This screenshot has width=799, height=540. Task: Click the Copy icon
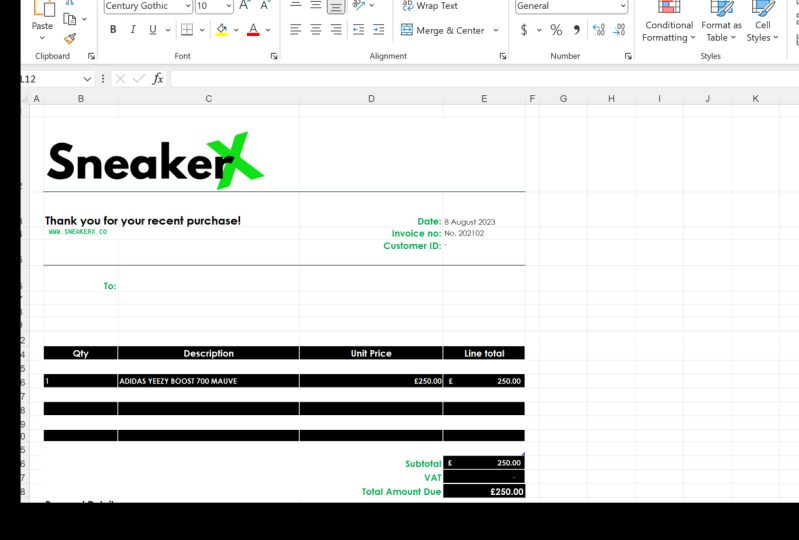click(69, 19)
